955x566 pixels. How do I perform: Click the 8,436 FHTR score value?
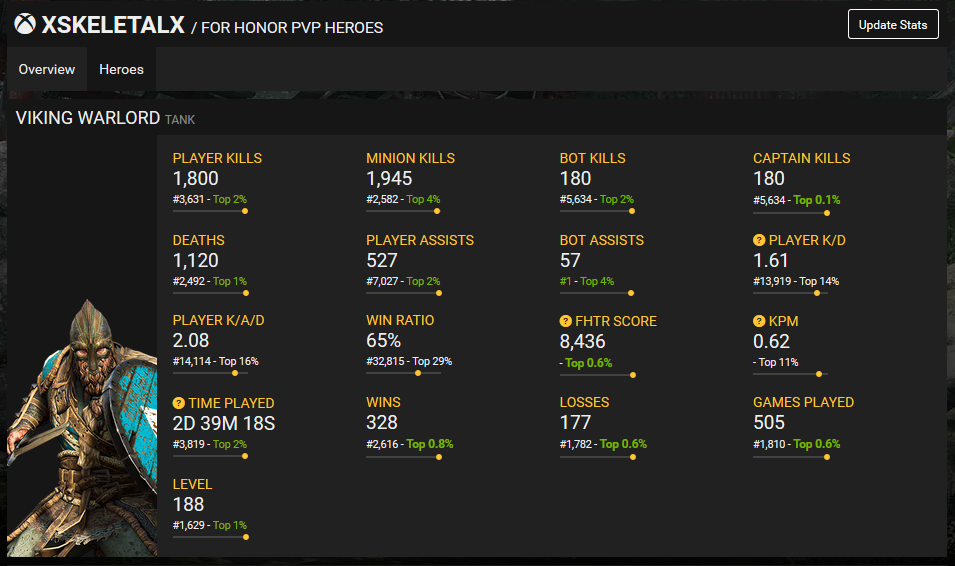pos(582,342)
